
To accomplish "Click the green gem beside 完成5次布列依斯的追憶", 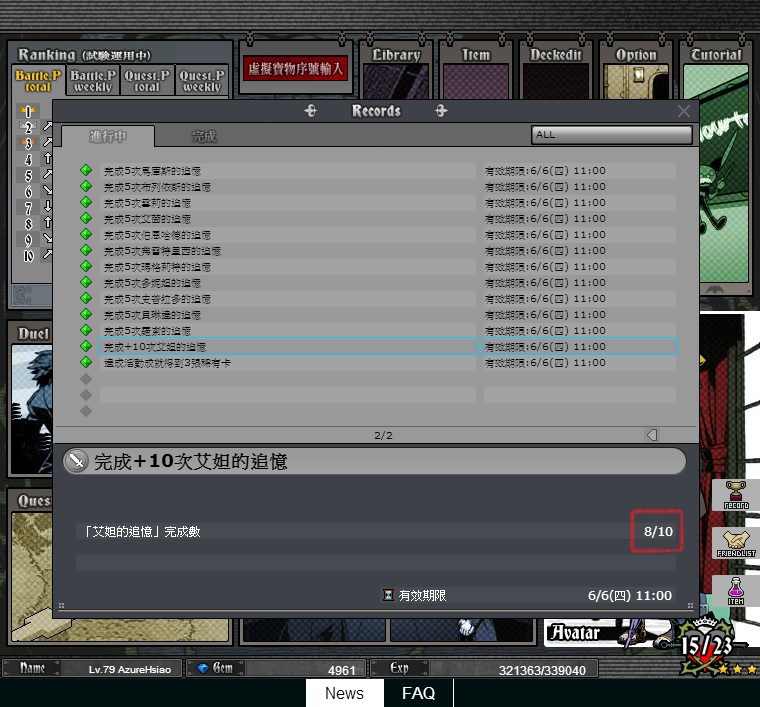I will (x=86, y=186).
